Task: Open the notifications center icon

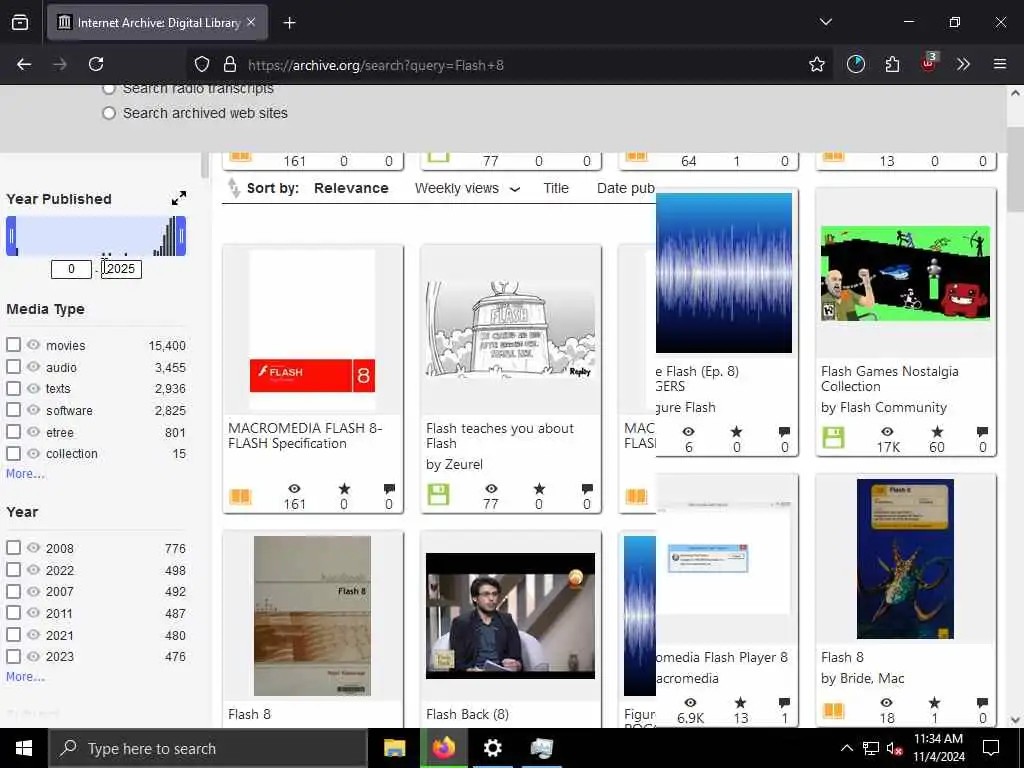Action: [991, 748]
